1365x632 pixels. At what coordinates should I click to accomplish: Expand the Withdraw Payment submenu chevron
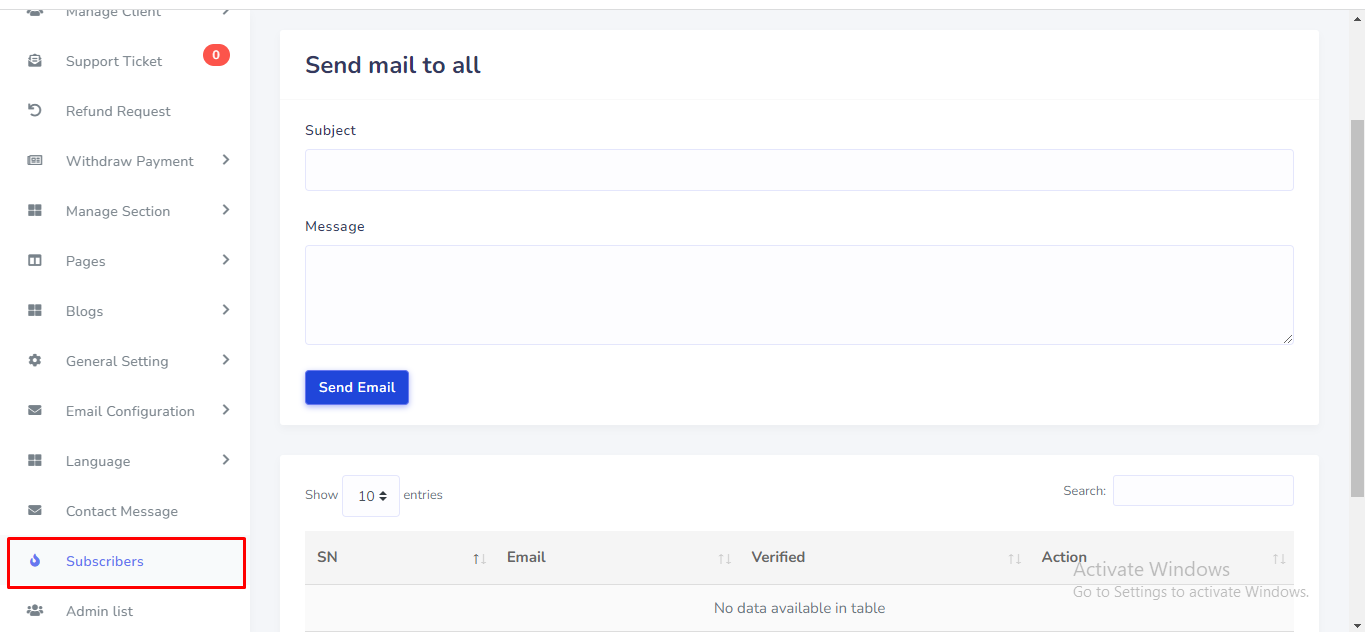[226, 160]
